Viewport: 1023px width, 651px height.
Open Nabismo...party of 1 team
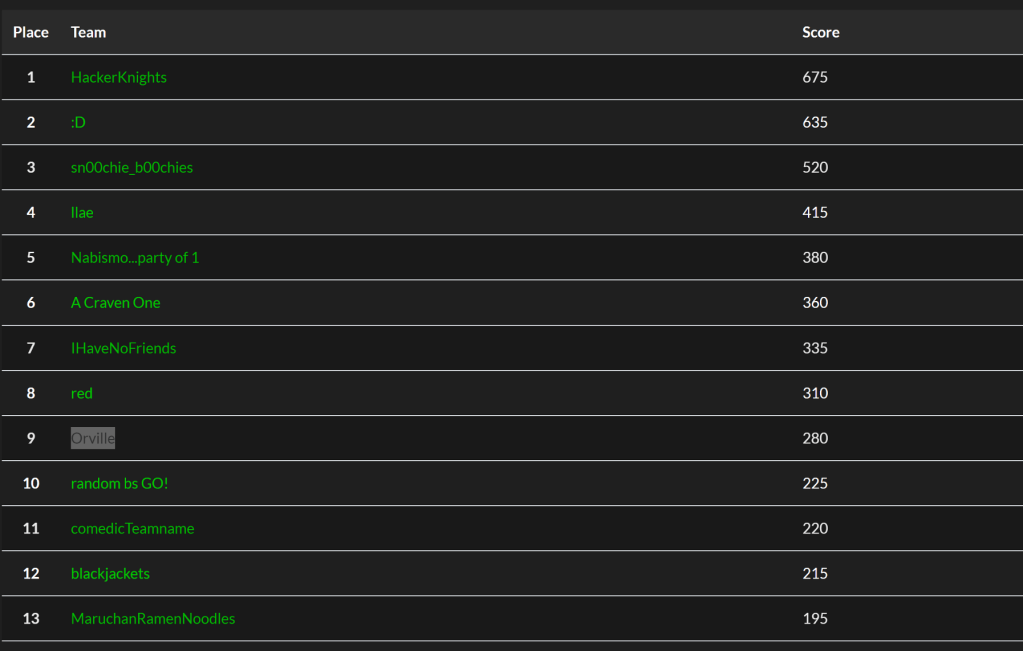coord(135,257)
